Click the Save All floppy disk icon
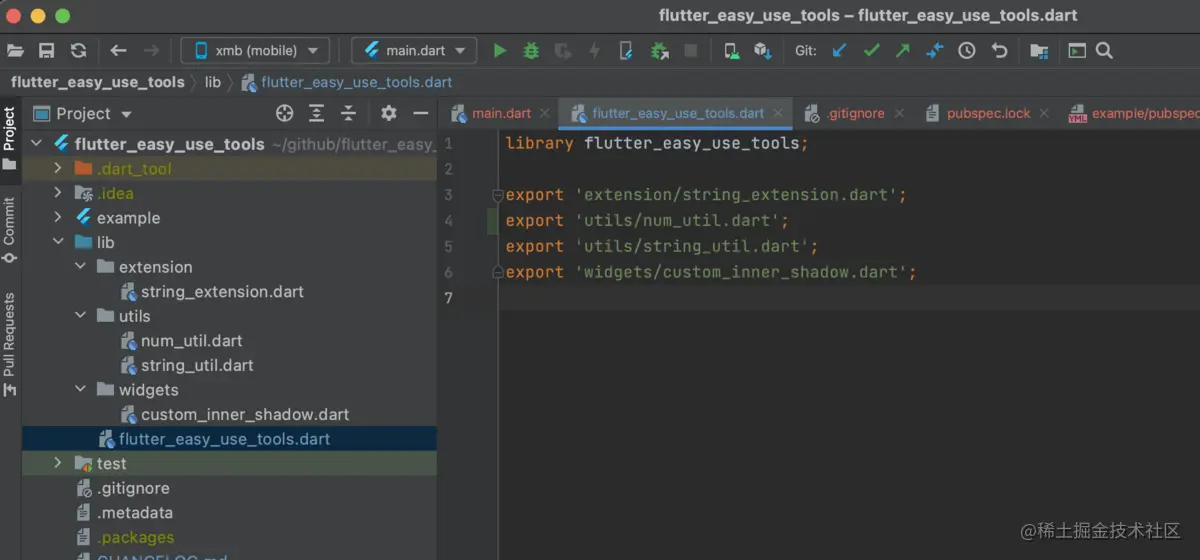The image size is (1200, 560). (46, 50)
